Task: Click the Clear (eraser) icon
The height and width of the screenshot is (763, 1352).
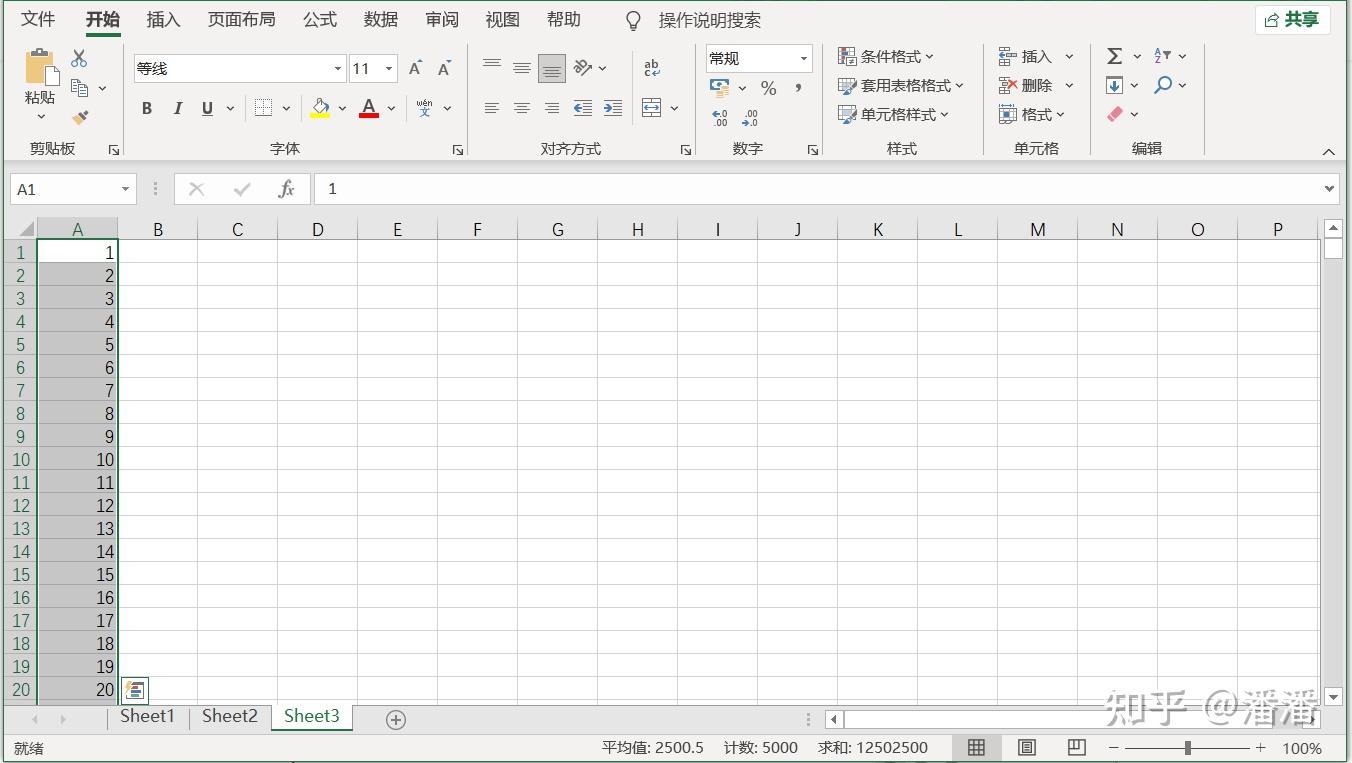Action: 1114,114
